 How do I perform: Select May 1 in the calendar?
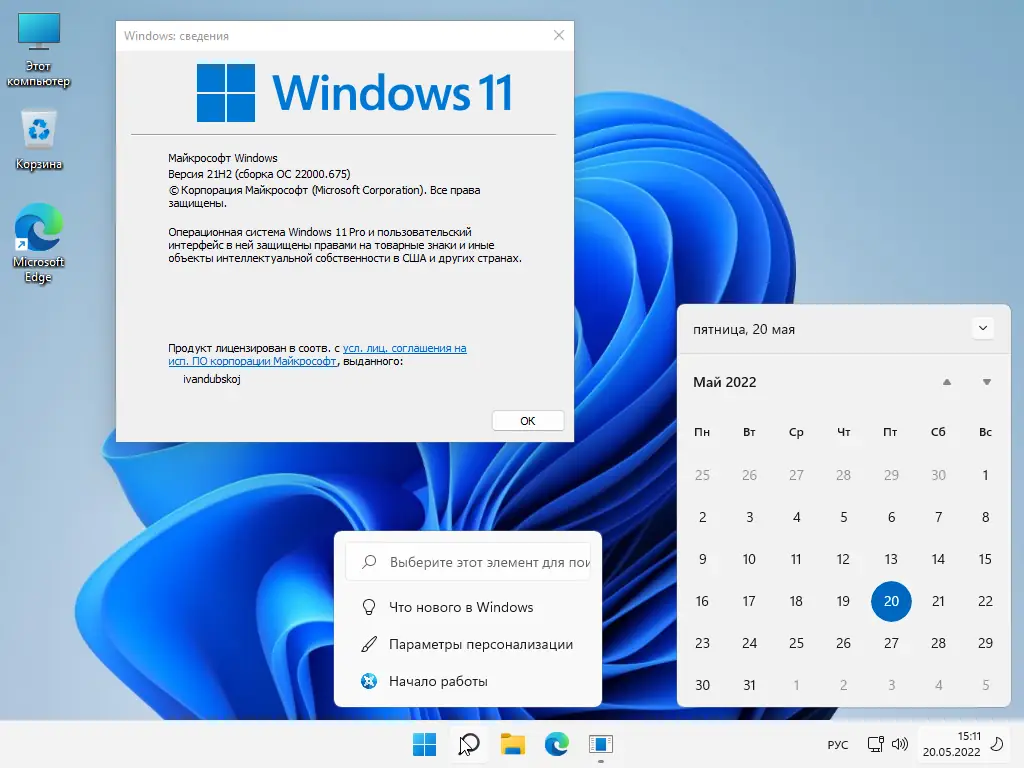pyautogui.click(x=985, y=475)
